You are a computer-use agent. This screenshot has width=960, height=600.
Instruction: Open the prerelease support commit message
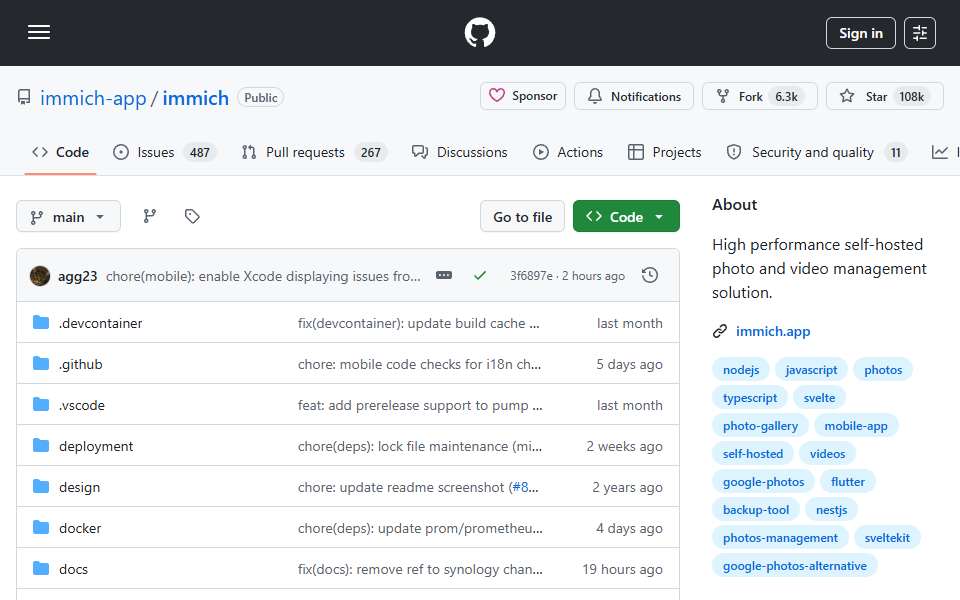(x=420, y=405)
